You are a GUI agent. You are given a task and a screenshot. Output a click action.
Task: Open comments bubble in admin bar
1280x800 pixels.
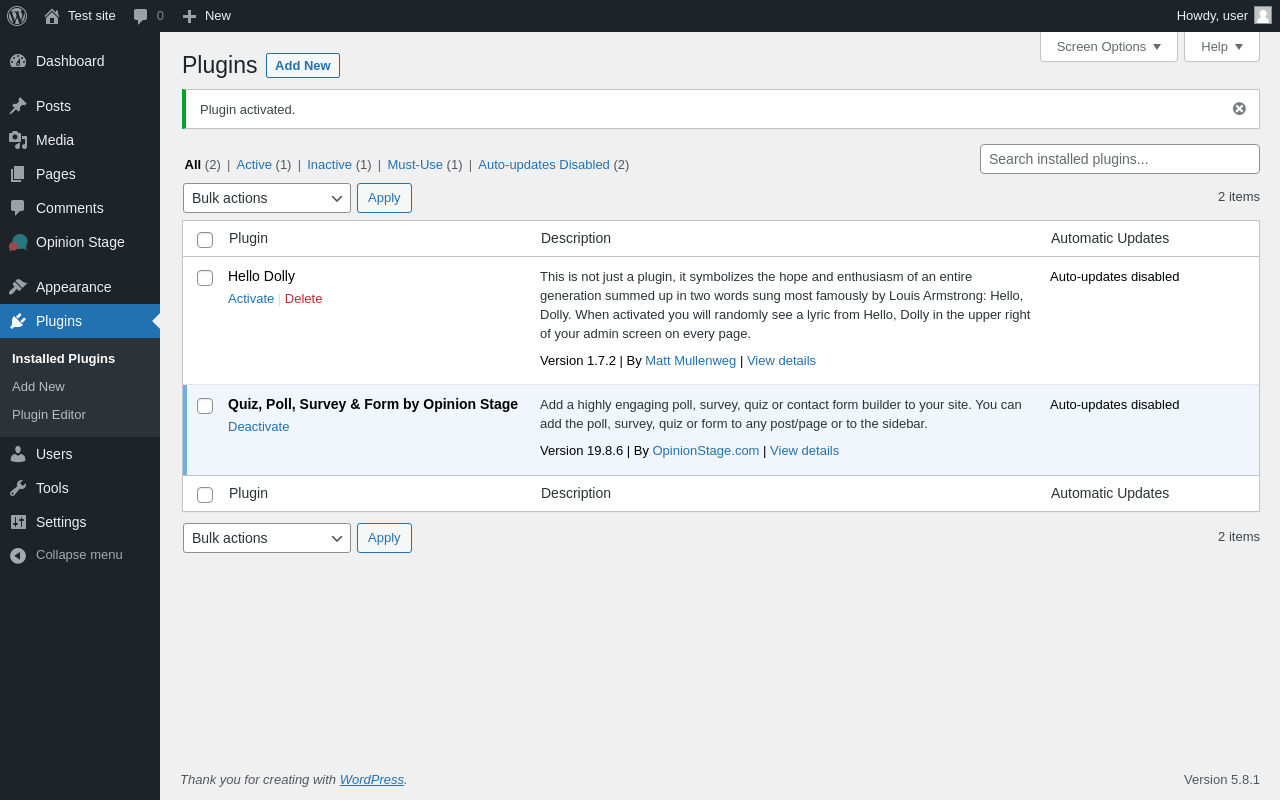coord(141,16)
